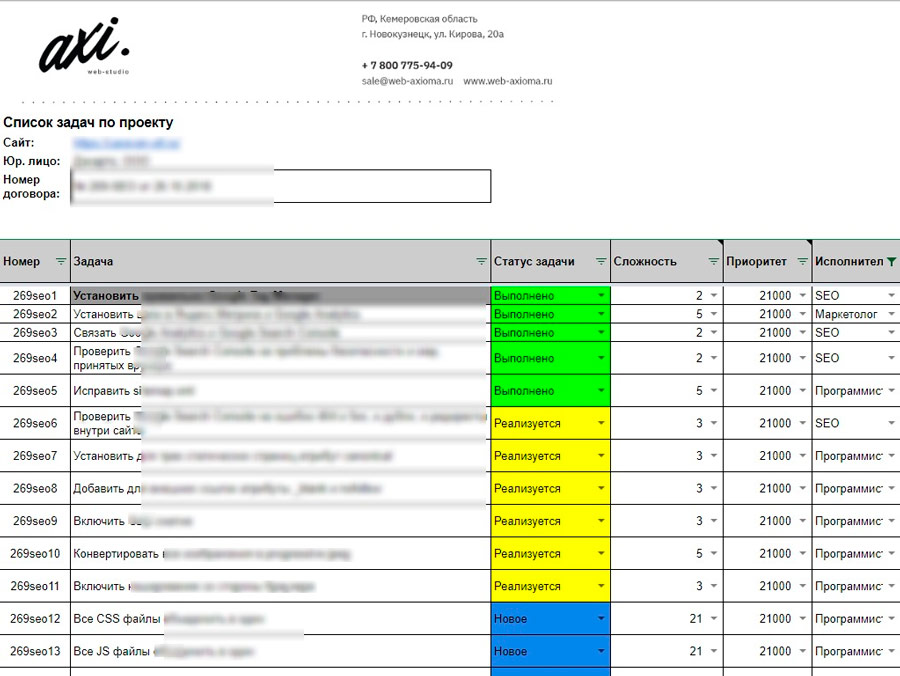The image size is (900, 676).
Task: Expand the Новое status dropdown for 269seo12
Action: pos(601,619)
